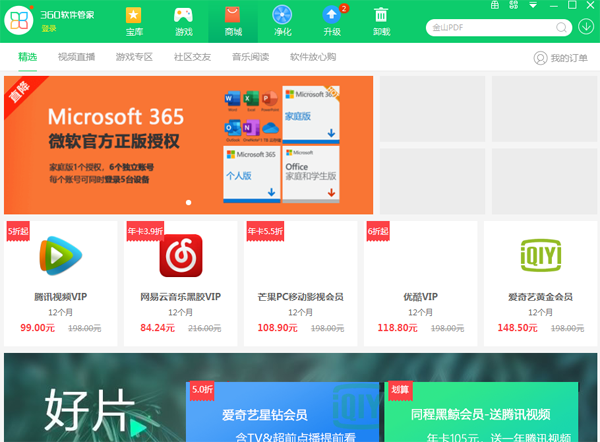Click the 148.50元 price on 爱奇艺黄金会员

[x=517, y=328]
